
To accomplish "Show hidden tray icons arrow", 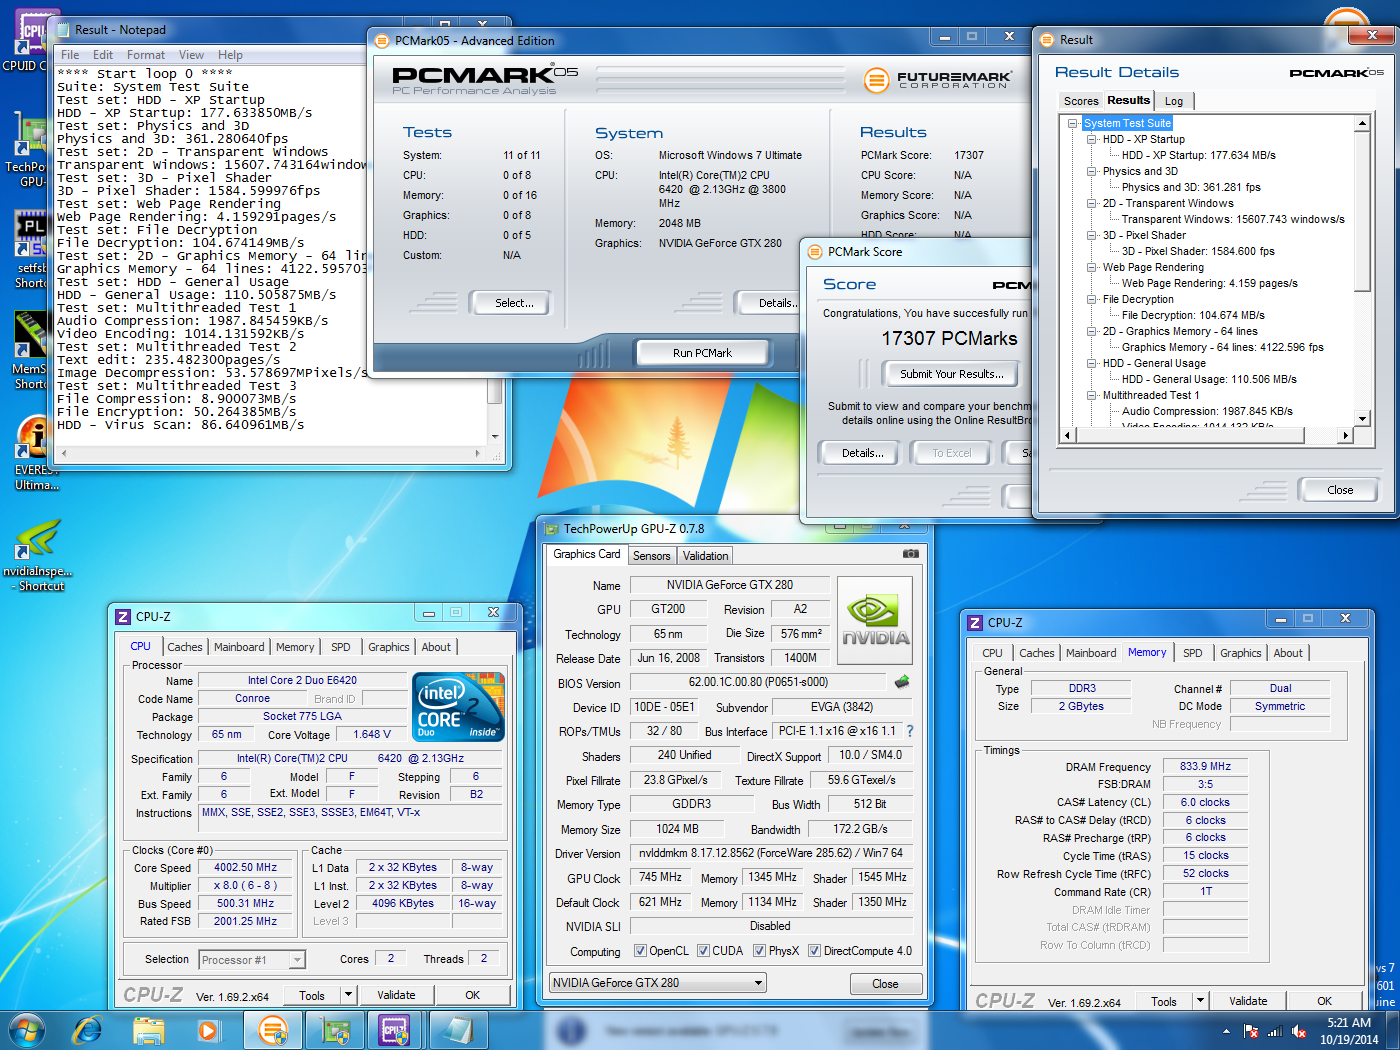I will tap(1226, 1031).
